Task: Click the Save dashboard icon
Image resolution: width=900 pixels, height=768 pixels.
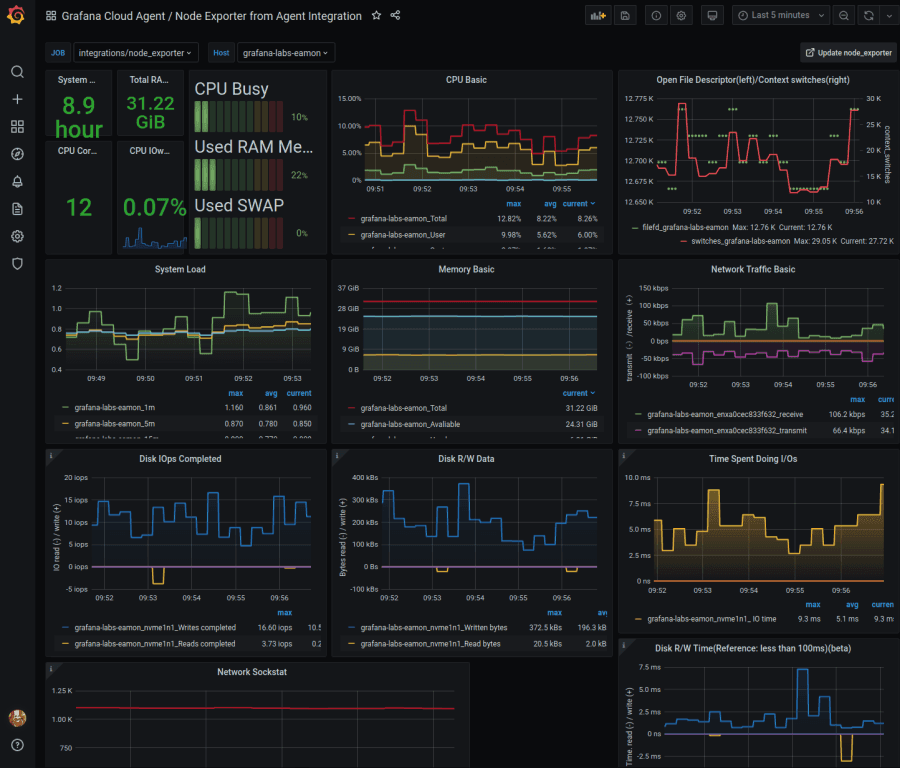Action: pos(625,15)
